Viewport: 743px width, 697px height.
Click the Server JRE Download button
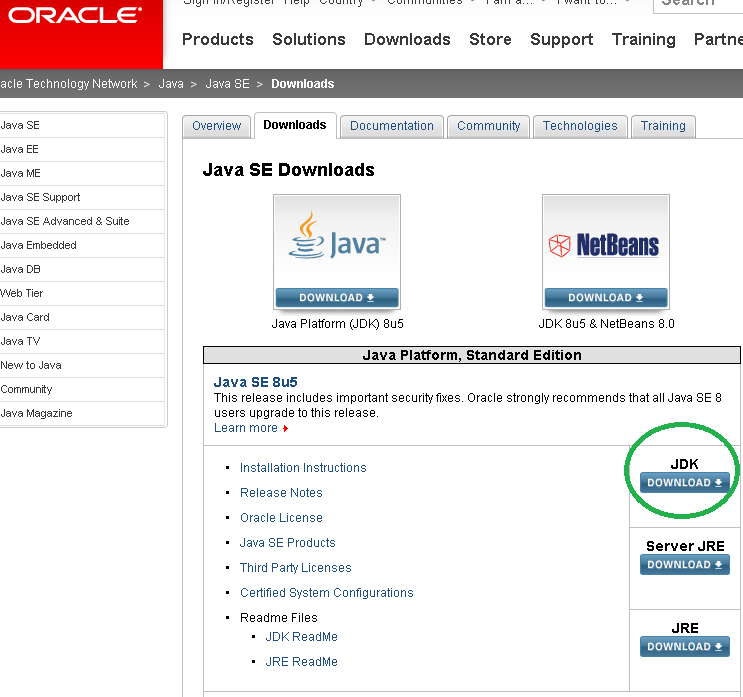click(x=684, y=564)
